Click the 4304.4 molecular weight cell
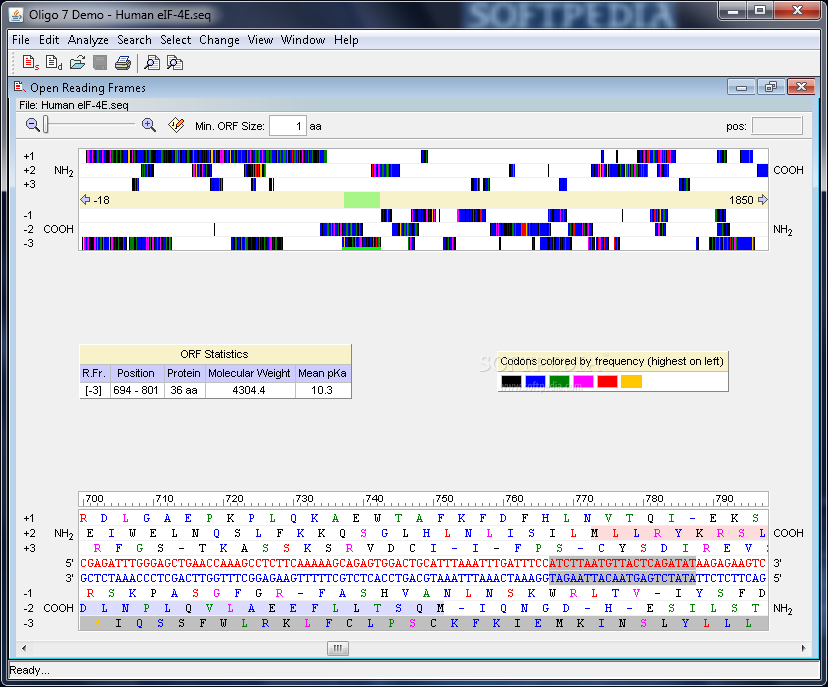 249,390
